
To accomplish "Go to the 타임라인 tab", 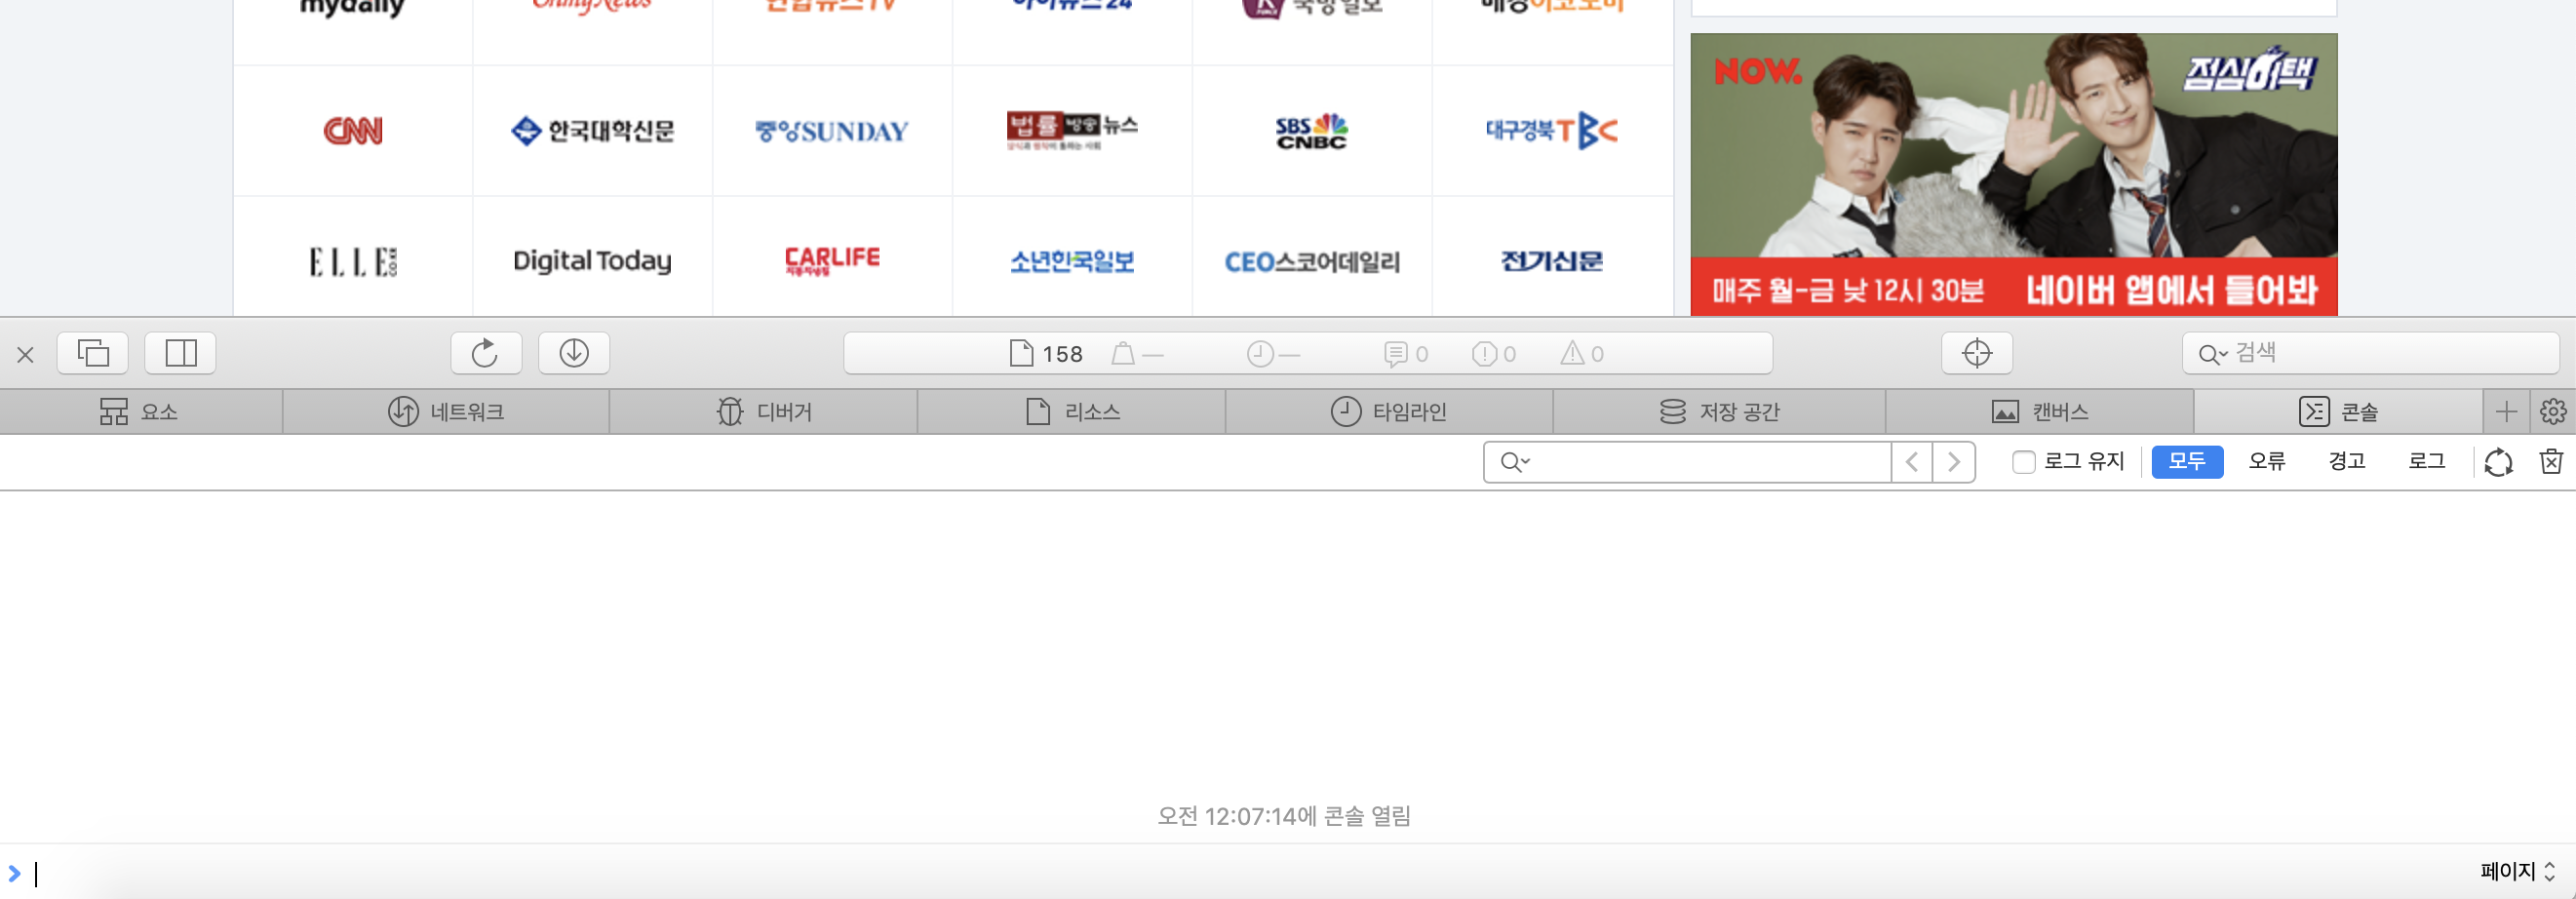I will (1389, 411).
